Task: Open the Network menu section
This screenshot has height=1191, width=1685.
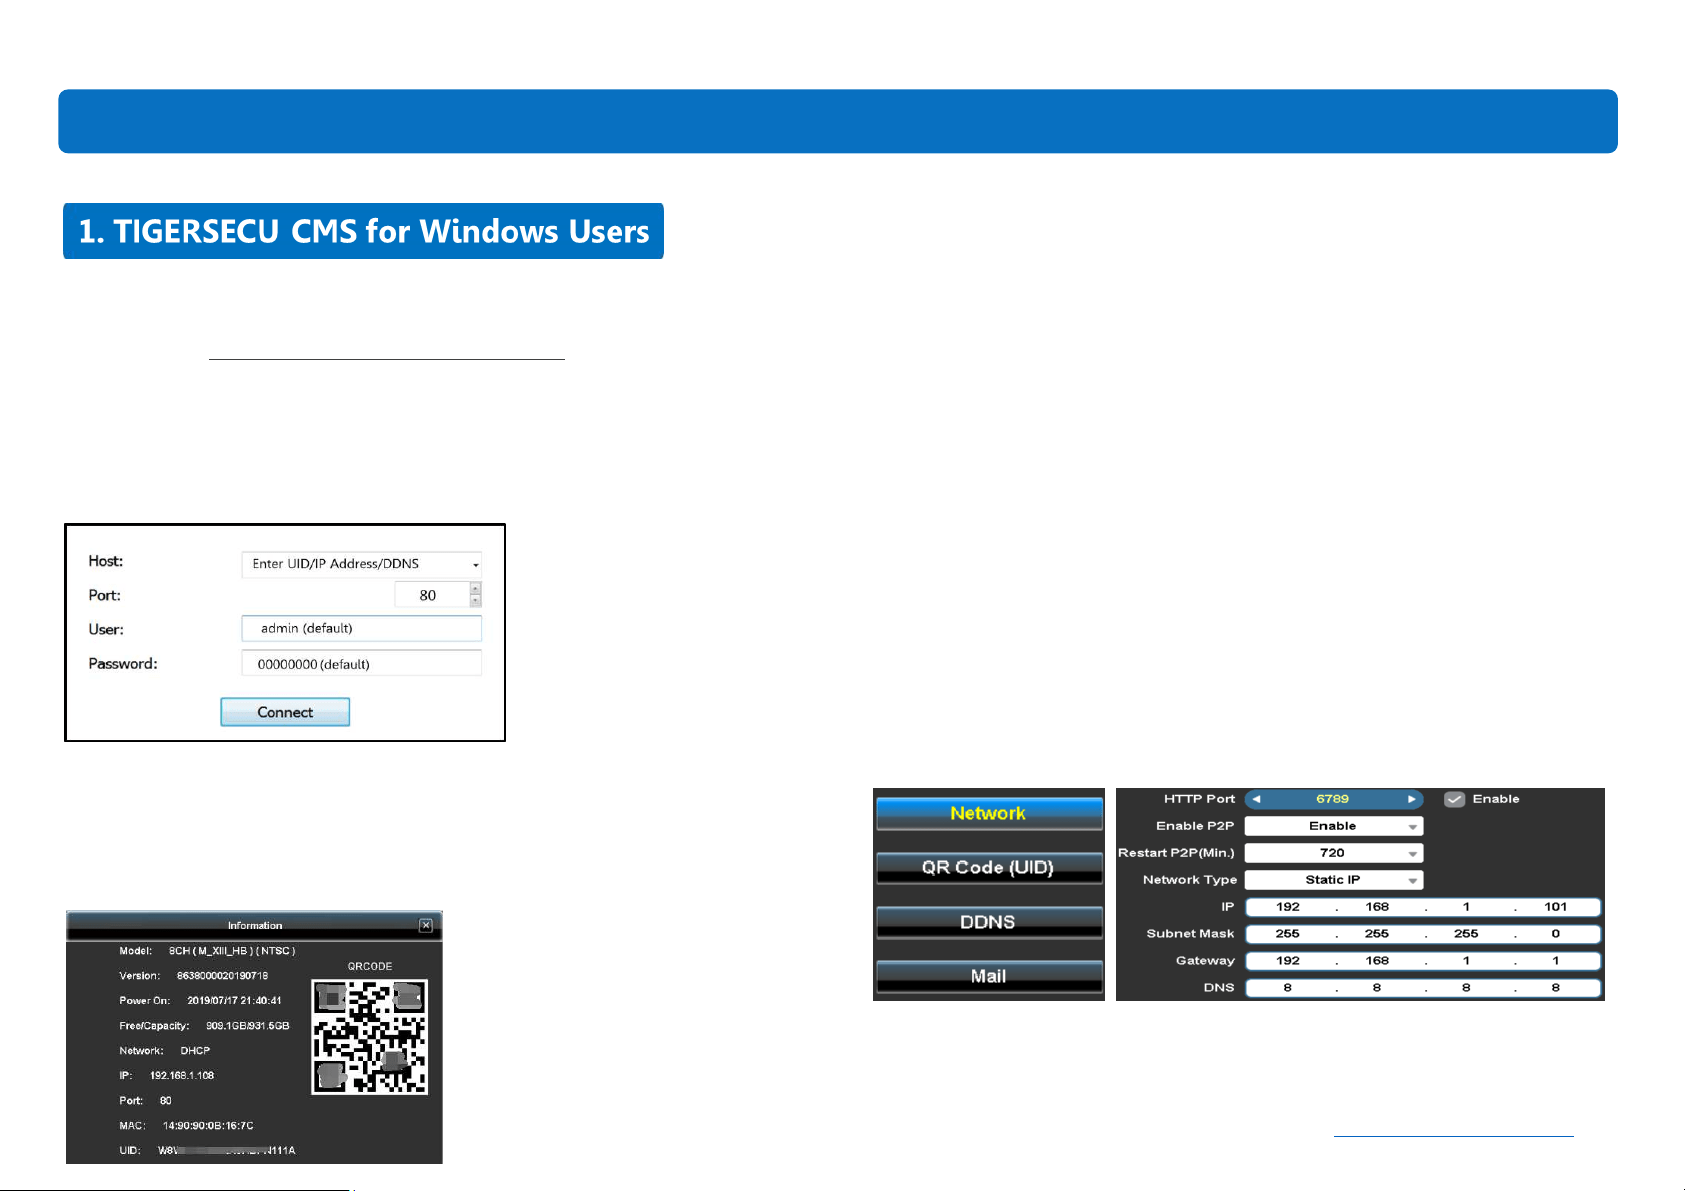Action: 989,813
